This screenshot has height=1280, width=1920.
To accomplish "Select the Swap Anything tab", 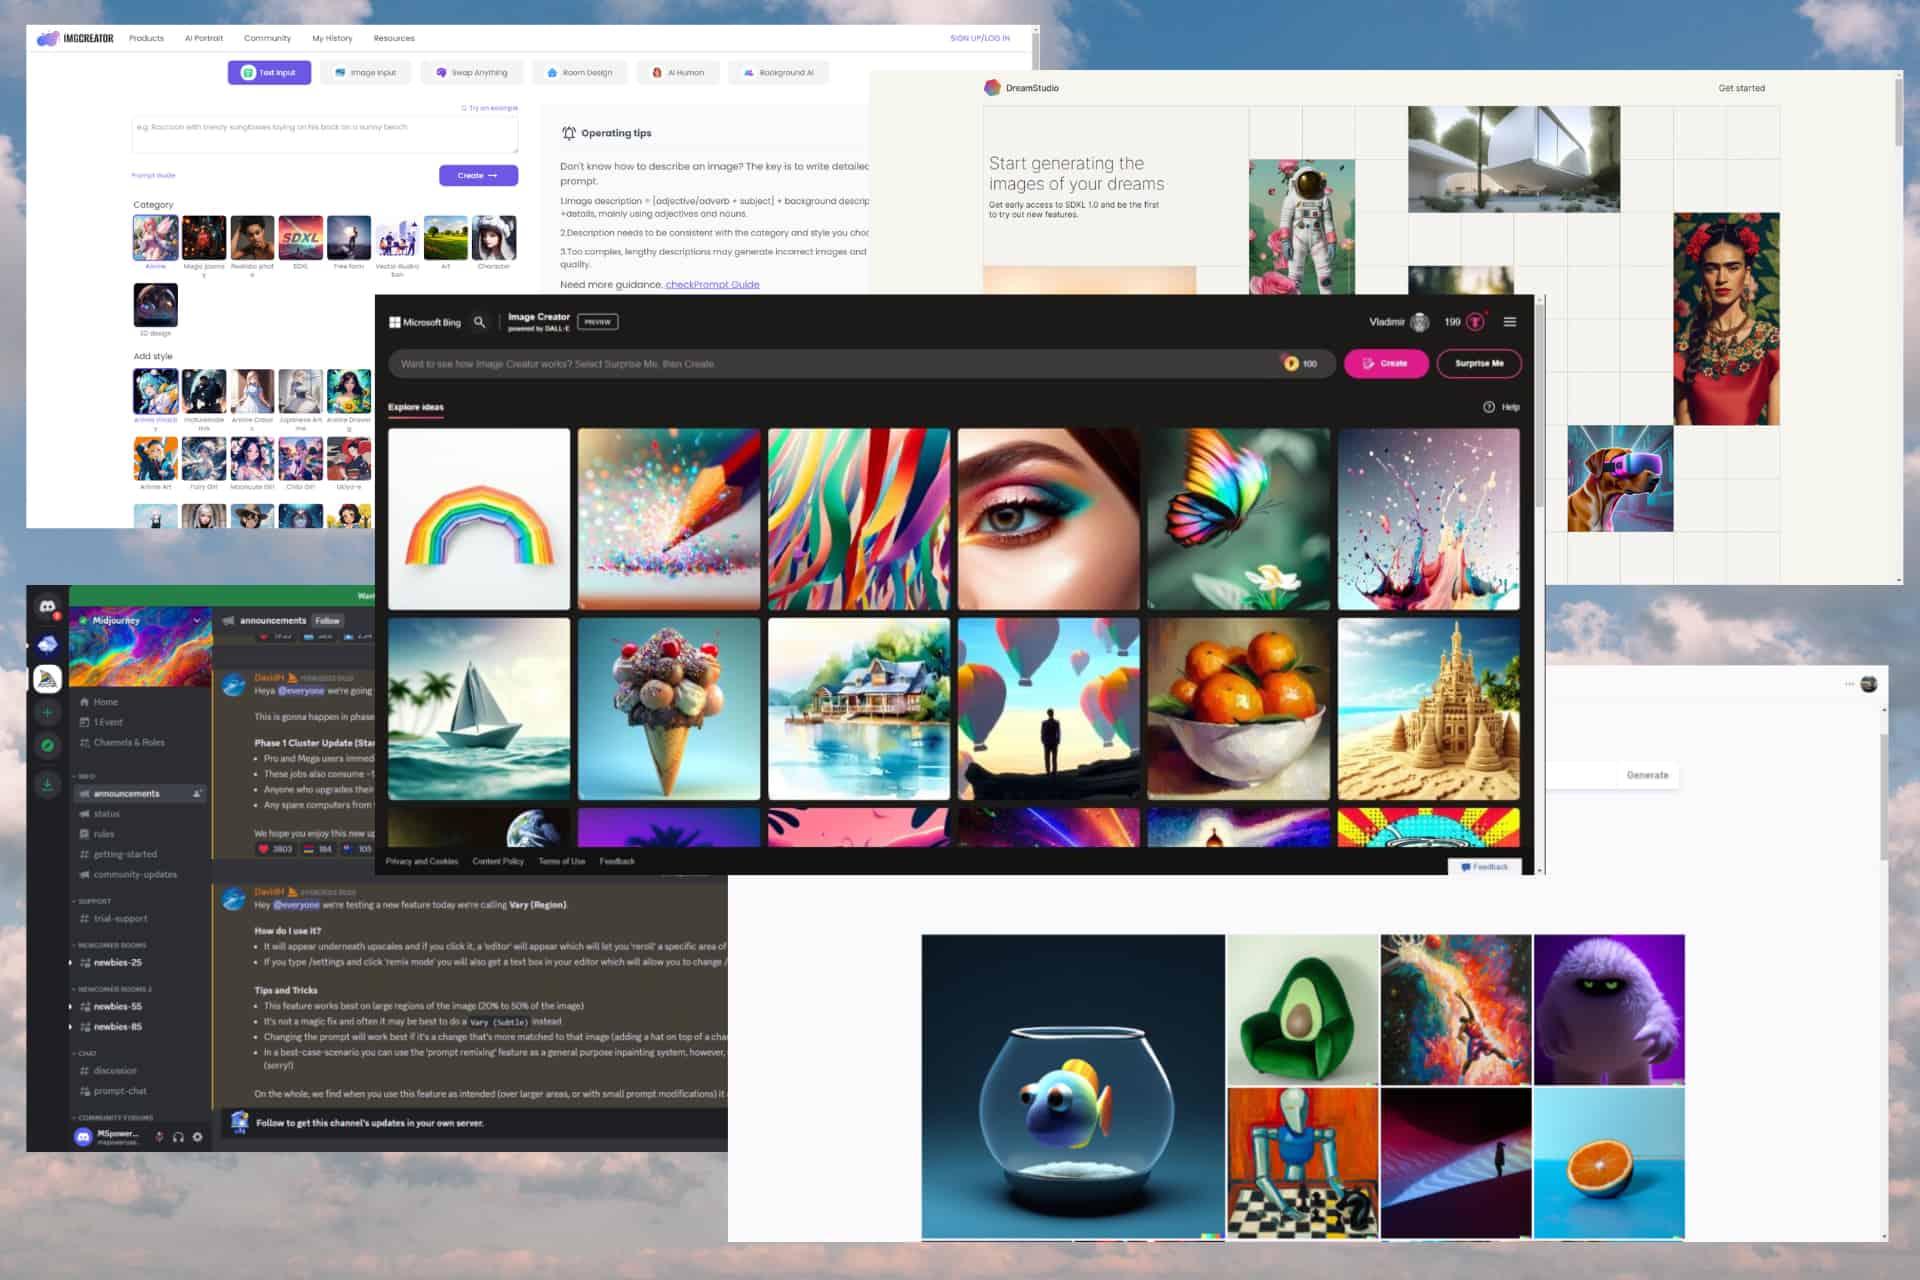I will coord(472,72).
